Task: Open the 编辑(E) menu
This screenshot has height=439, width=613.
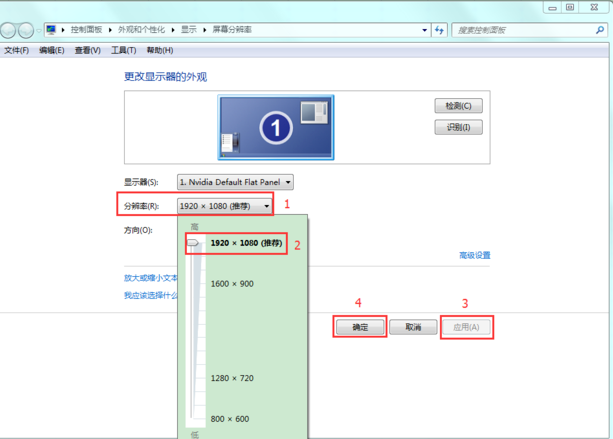Action: click(x=52, y=50)
